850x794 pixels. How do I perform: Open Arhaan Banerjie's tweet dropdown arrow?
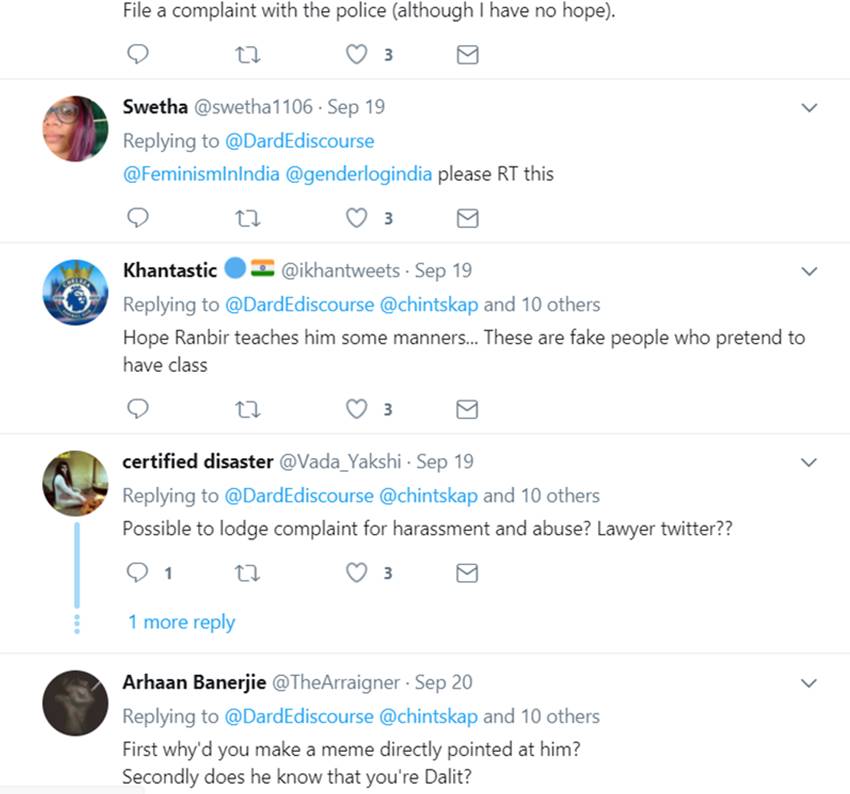pyautogui.click(x=810, y=684)
